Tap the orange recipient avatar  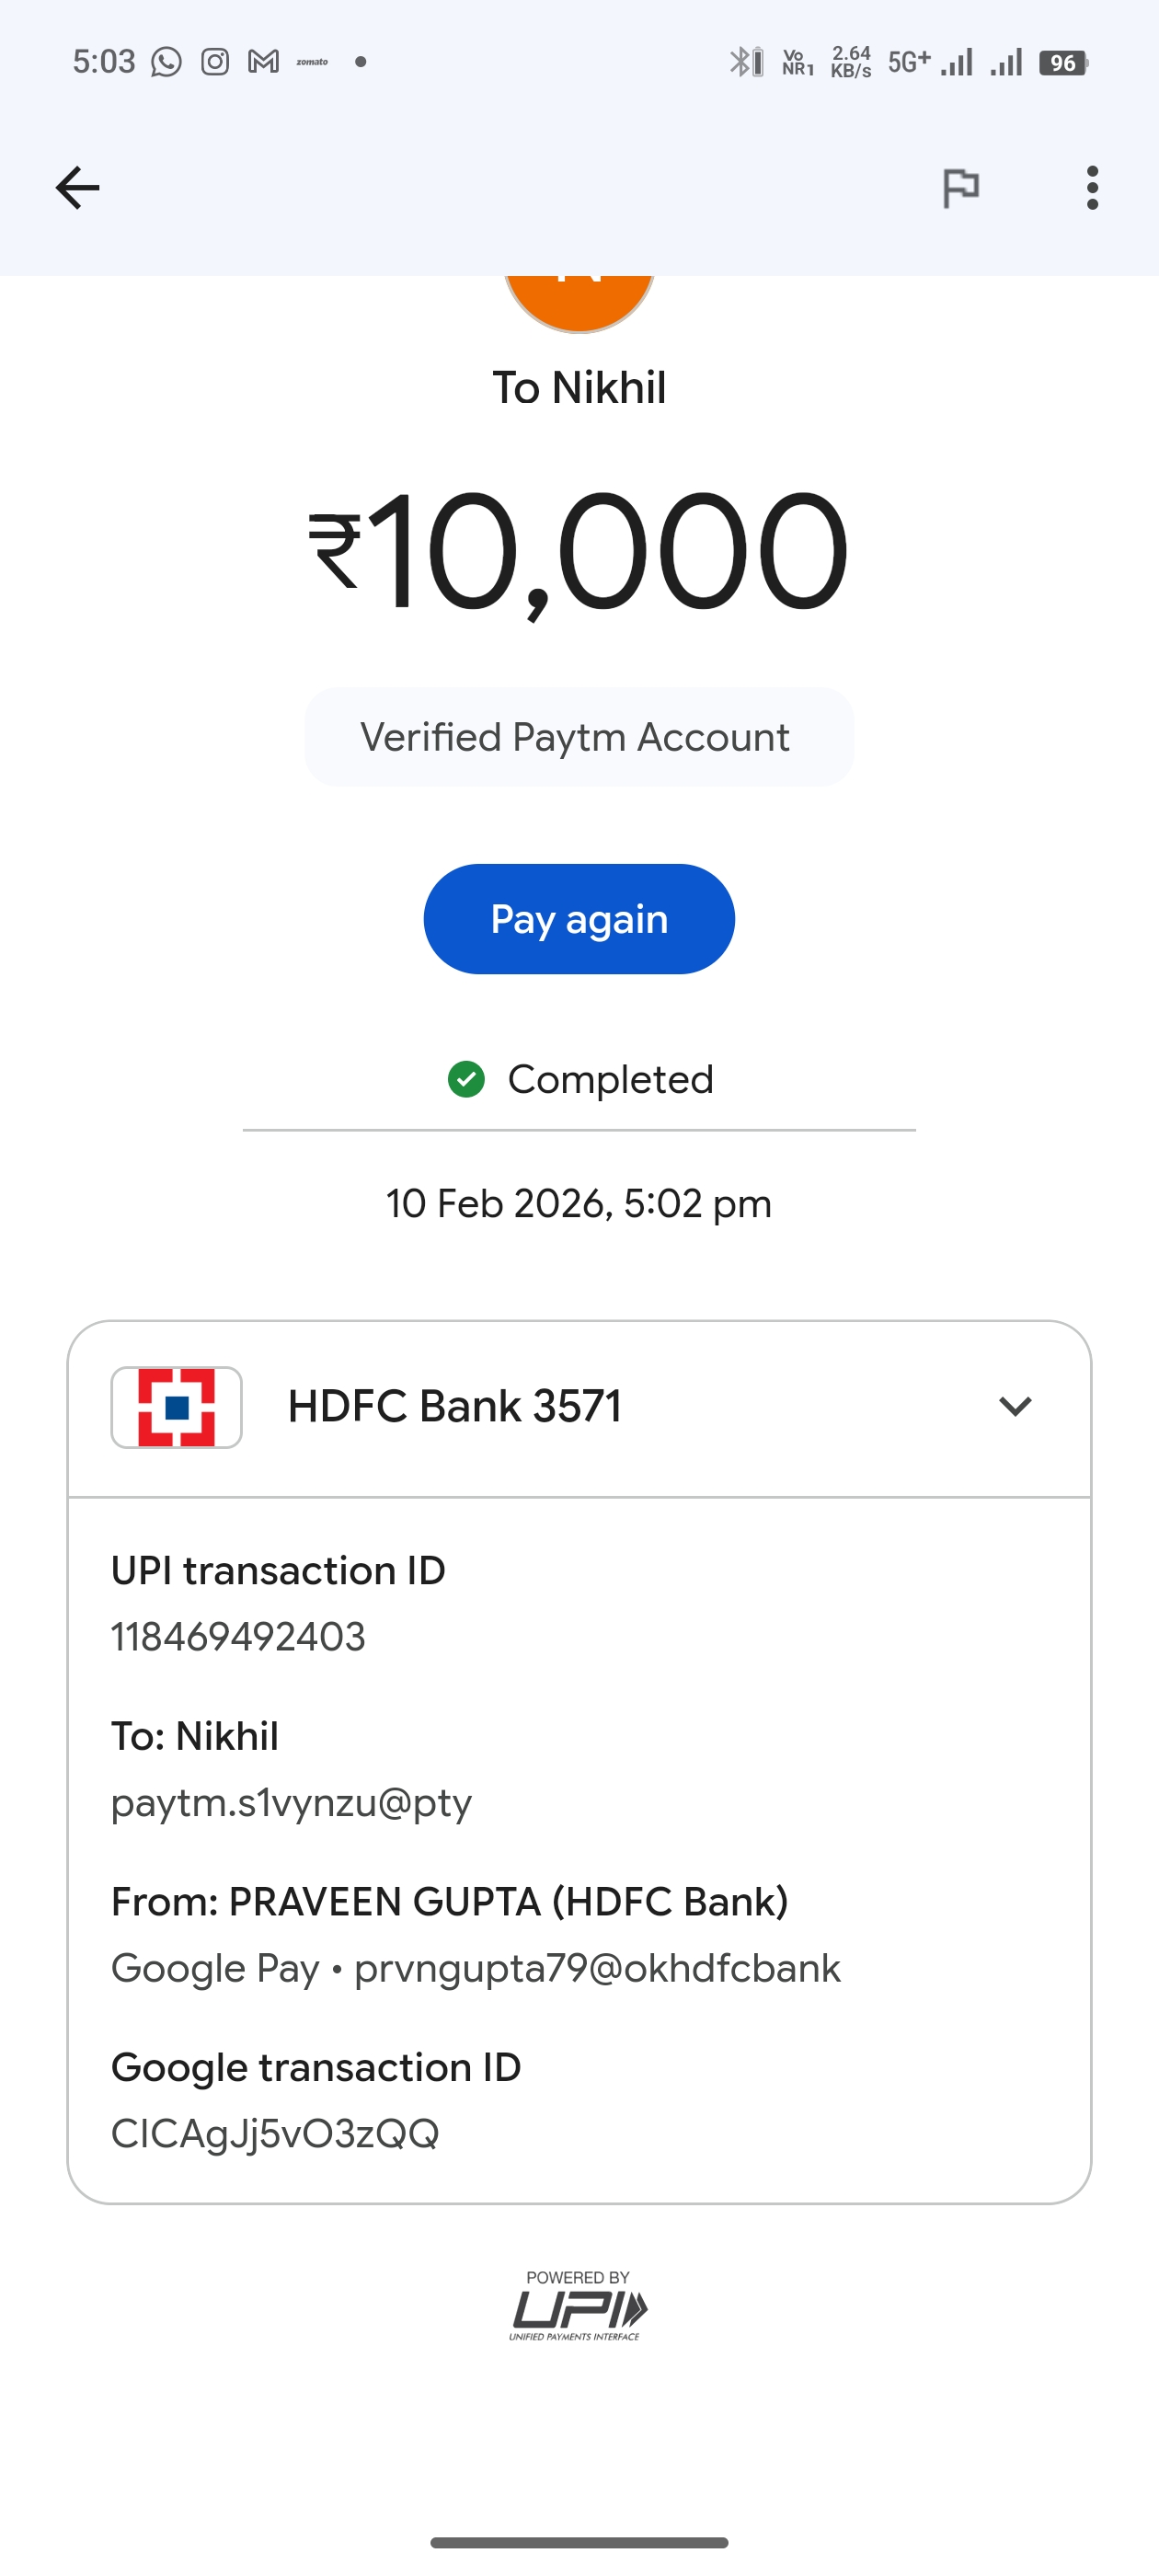pos(579,300)
